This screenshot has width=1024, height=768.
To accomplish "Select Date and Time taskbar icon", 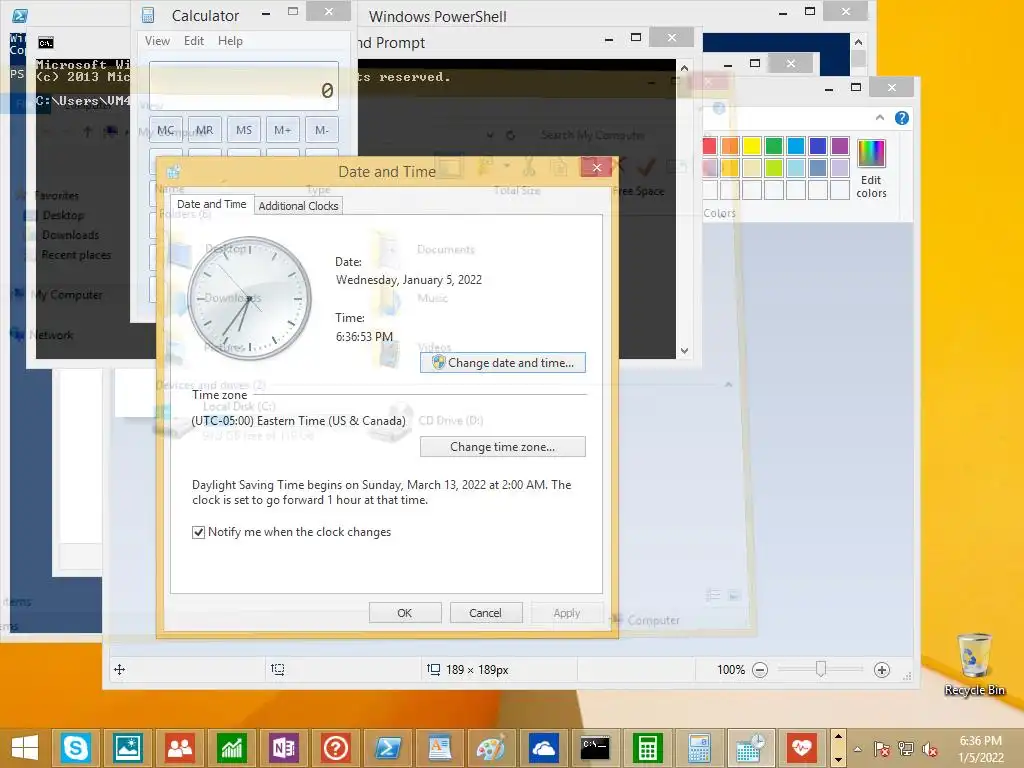I will 750,748.
